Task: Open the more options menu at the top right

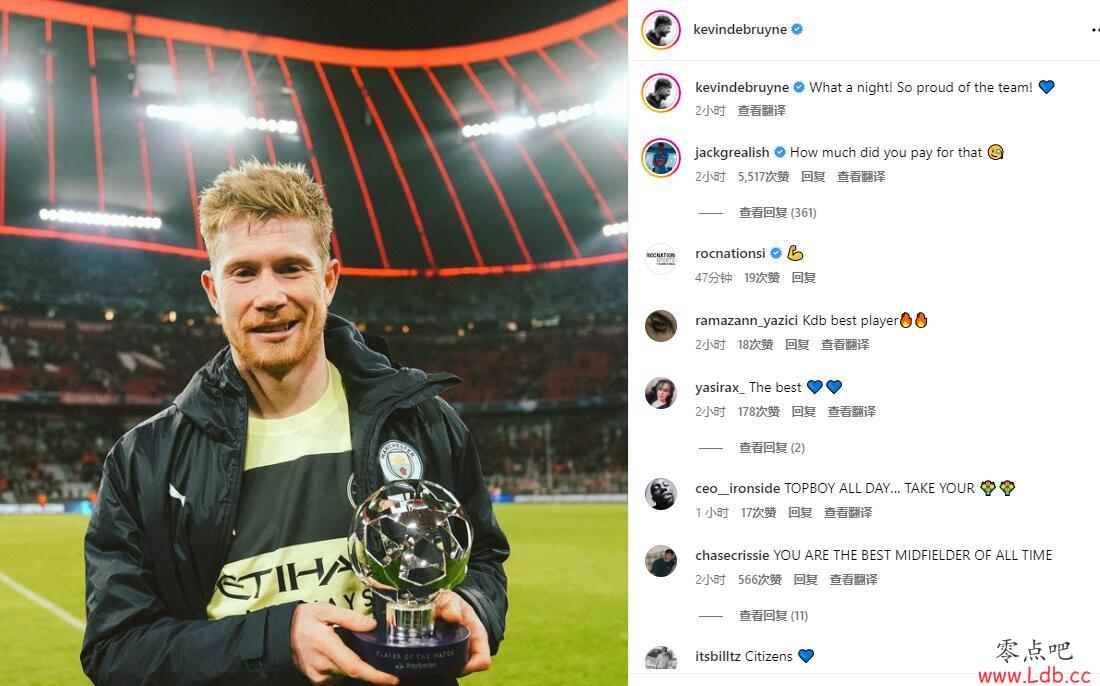Action: [1095, 29]
